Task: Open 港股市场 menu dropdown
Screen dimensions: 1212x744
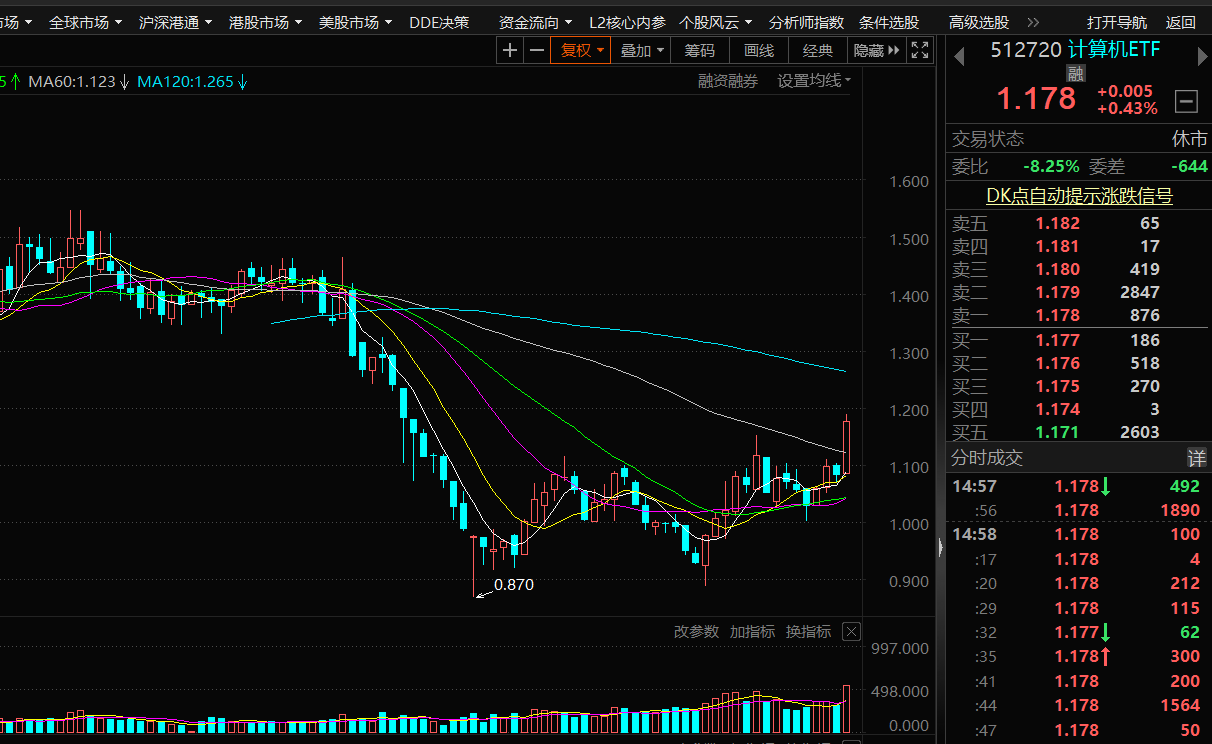Action: tap(266, 22)
